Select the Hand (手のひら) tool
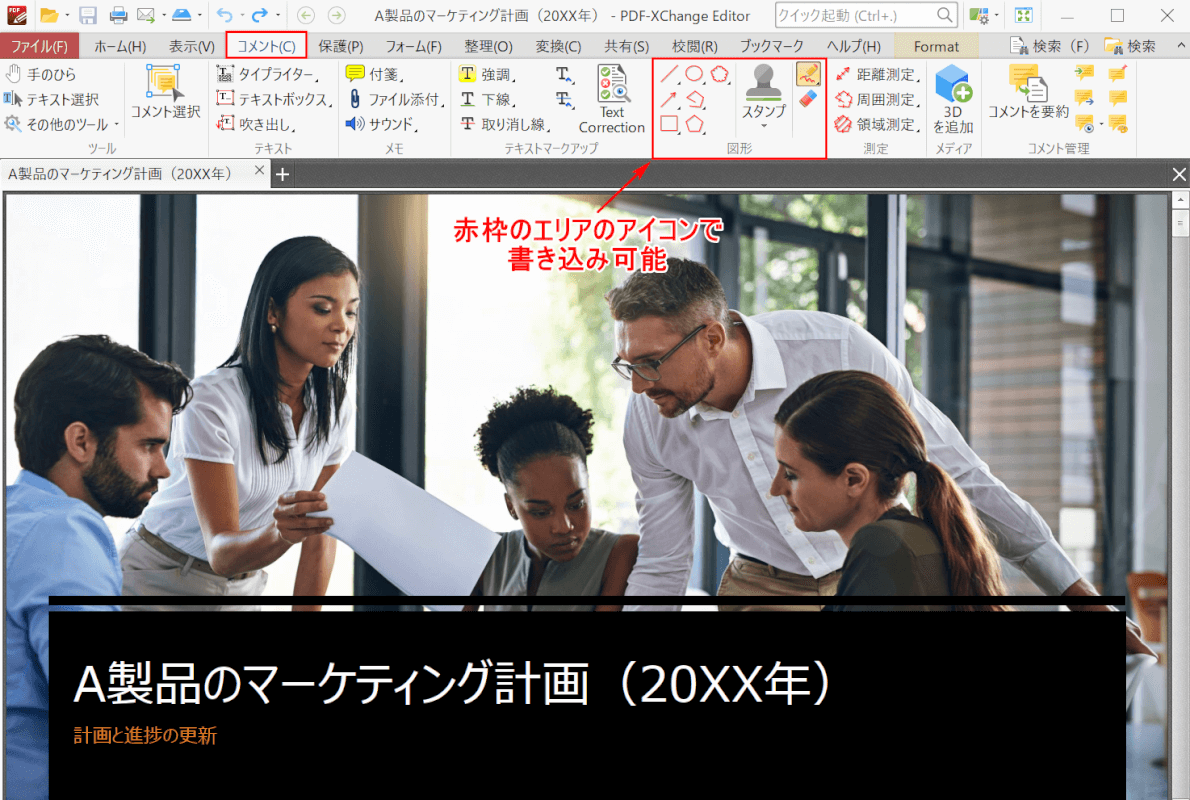This screenshot has width=1190, height=800. tap(41, 74)
